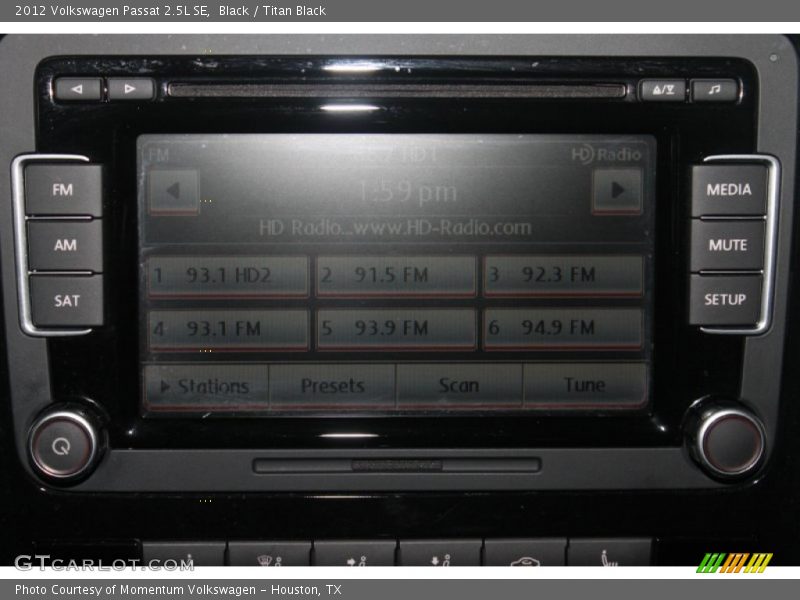800x600 pixels.
Task: Open the SETUP menu button
Action: tap(725, 299)
